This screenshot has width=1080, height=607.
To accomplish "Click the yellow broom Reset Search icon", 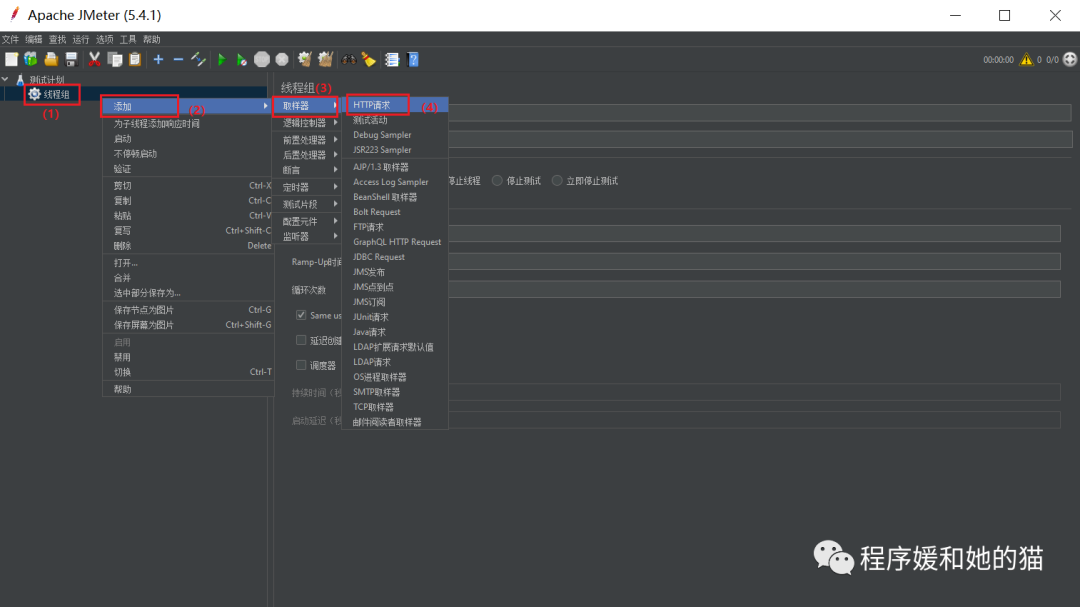I will tap(368, 60).
